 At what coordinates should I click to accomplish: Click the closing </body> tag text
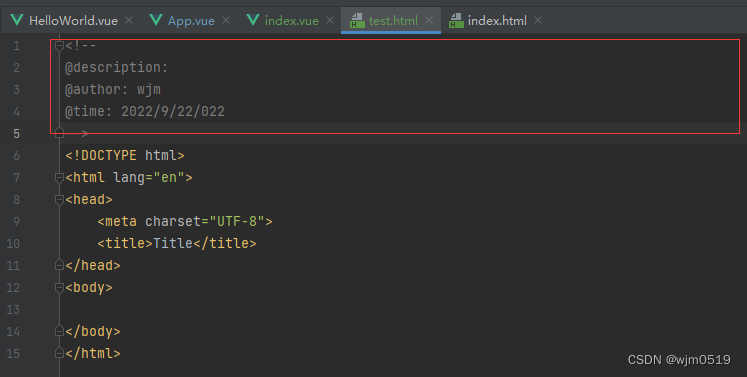pos(93,331)
